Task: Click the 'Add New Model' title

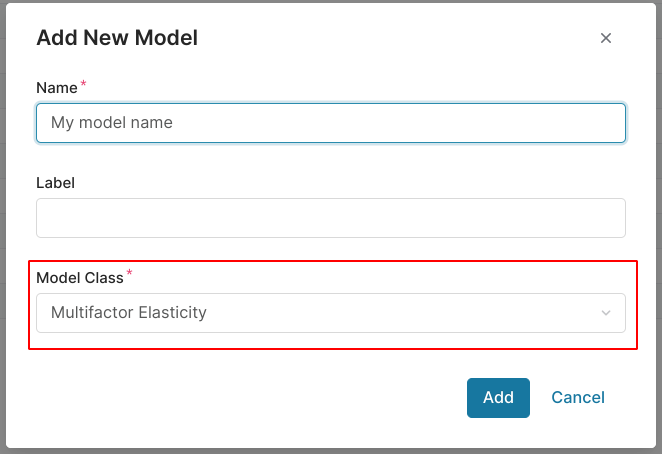Action: coord(117,38)
